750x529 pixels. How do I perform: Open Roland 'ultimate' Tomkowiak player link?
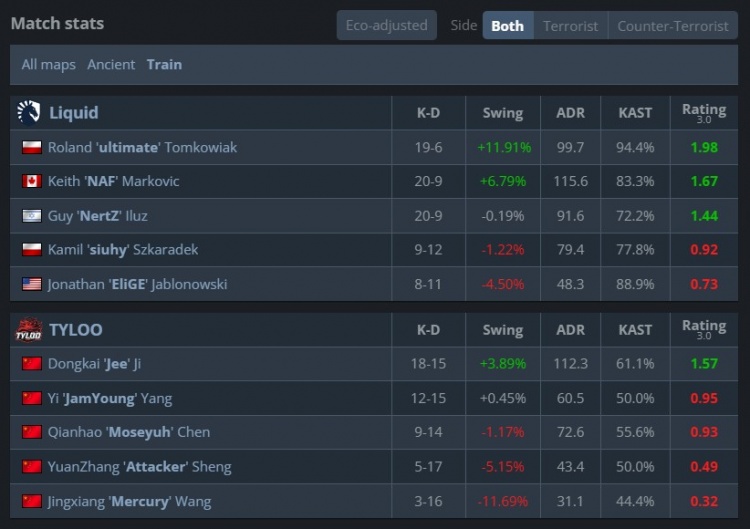click(x=142, y=148)
